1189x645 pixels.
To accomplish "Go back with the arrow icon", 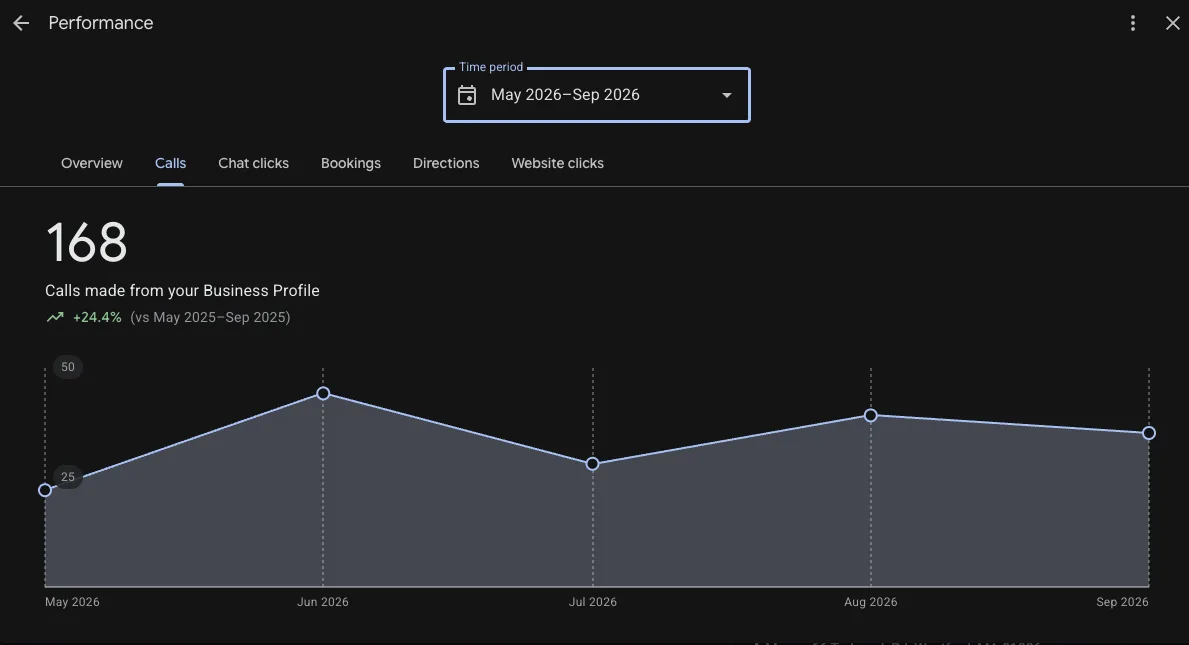I will (x=20, y=23).
